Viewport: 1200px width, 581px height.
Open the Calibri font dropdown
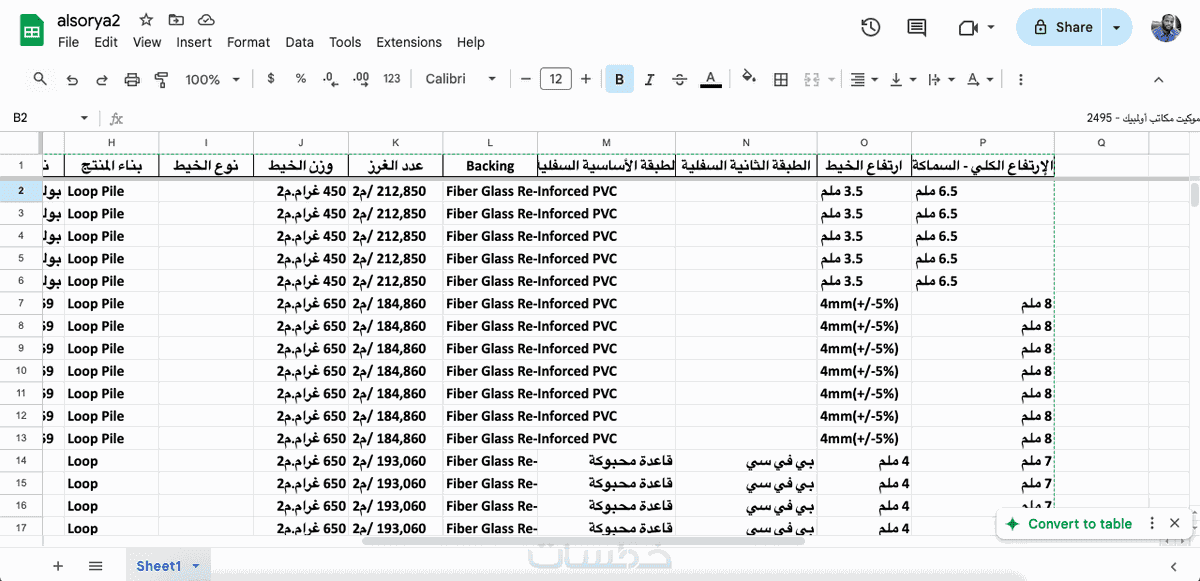coord(461,79)
